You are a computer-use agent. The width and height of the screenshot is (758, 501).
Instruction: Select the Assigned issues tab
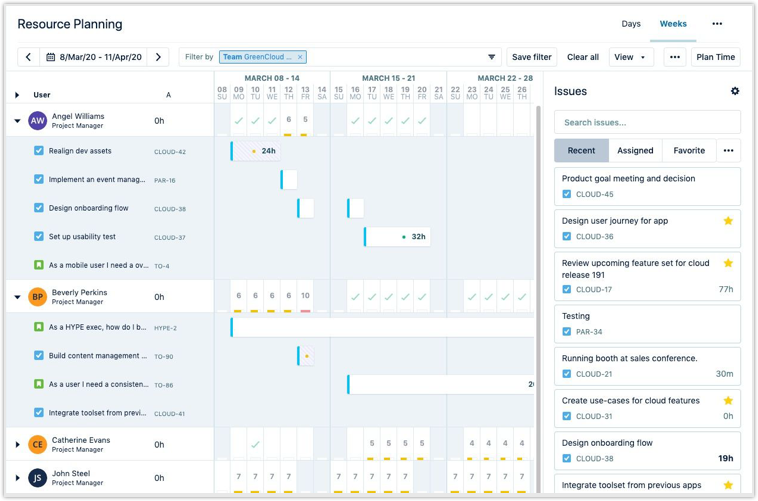(x=635, y=151)
